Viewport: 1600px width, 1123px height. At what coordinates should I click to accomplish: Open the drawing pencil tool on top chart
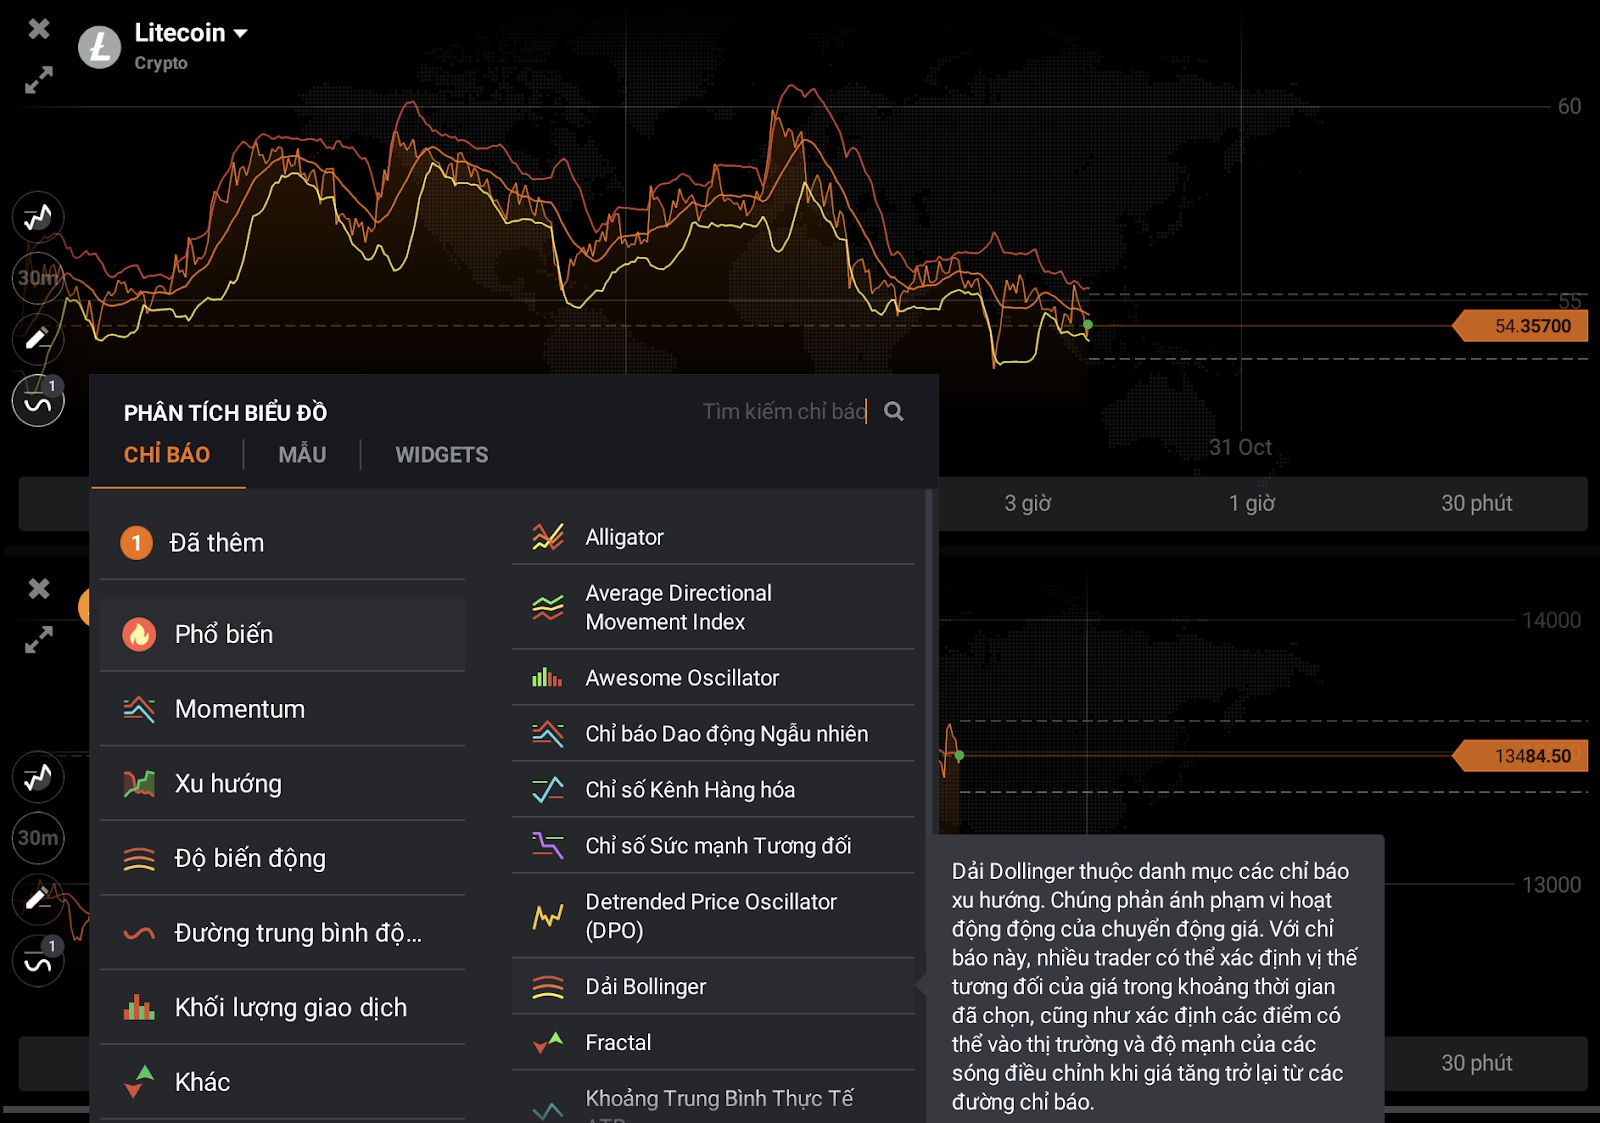click(x=38, y=338)
